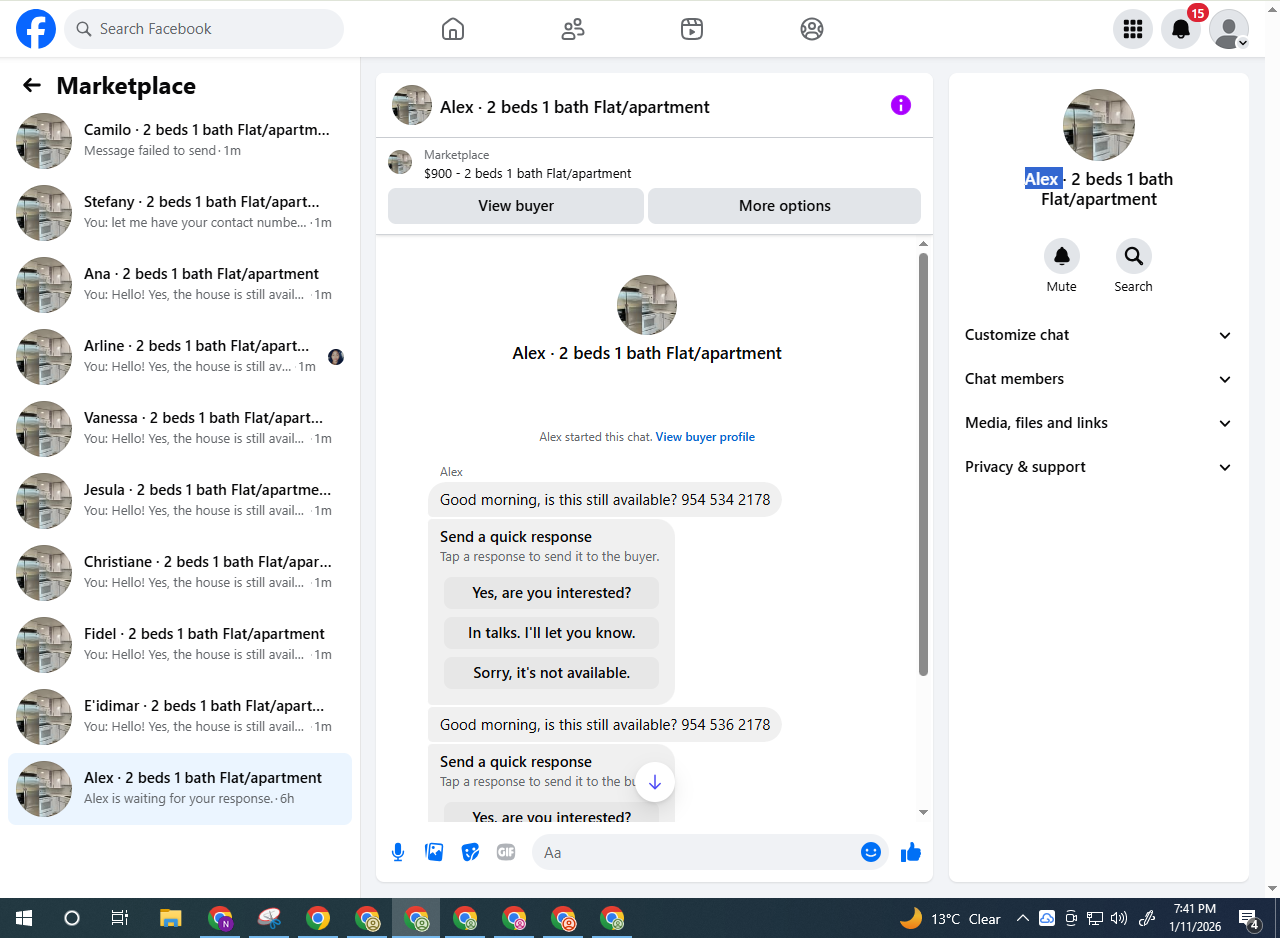
Task: Choose a sticker with the sticker icon
Action: (470, 852)
